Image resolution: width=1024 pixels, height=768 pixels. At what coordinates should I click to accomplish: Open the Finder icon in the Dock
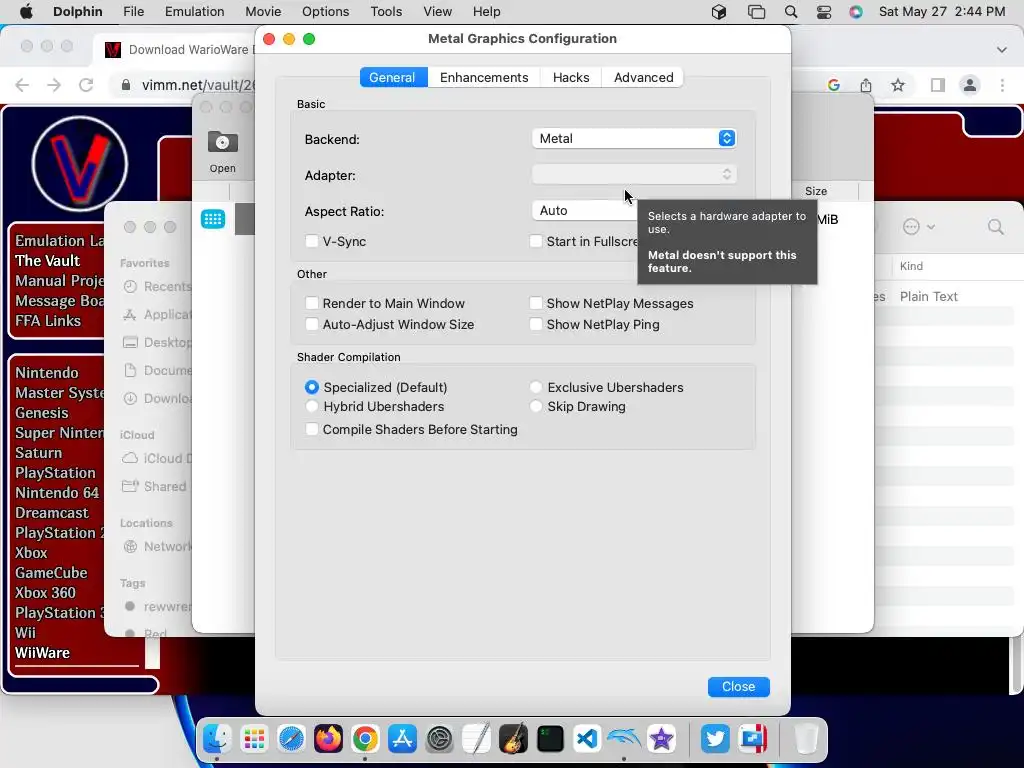tap(217, 739)
